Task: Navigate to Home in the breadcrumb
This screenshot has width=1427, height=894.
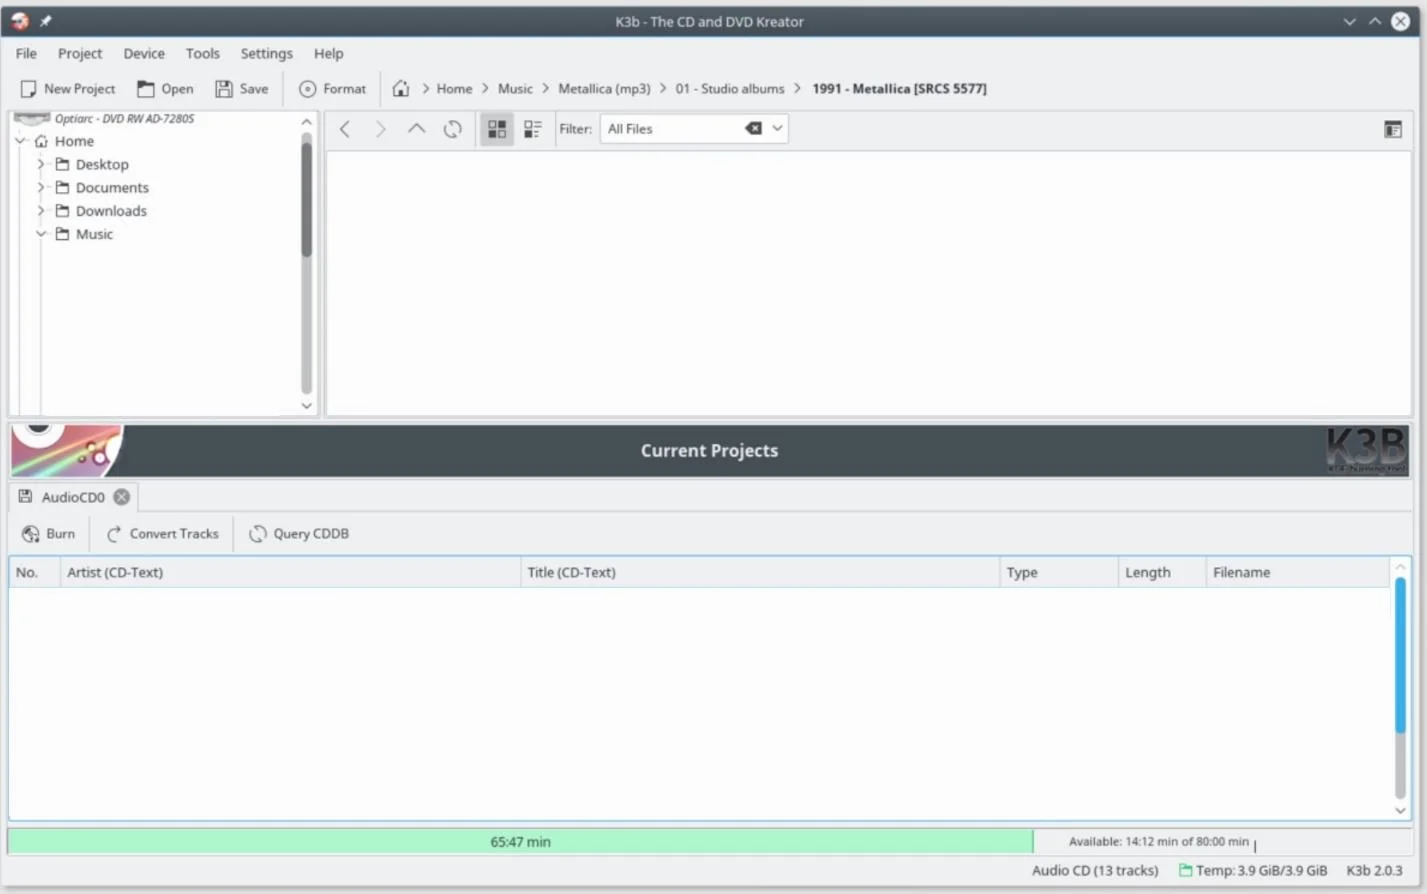Action: pos(454,89)
